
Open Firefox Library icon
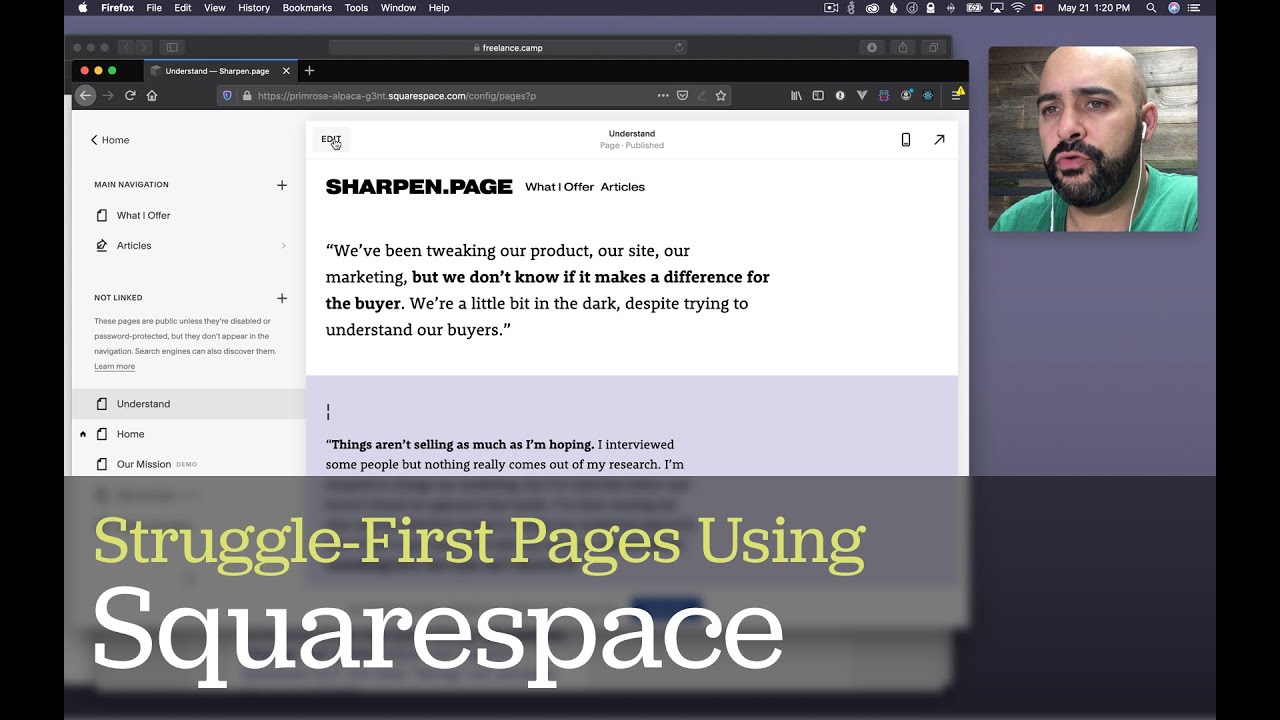pos(797,96)
